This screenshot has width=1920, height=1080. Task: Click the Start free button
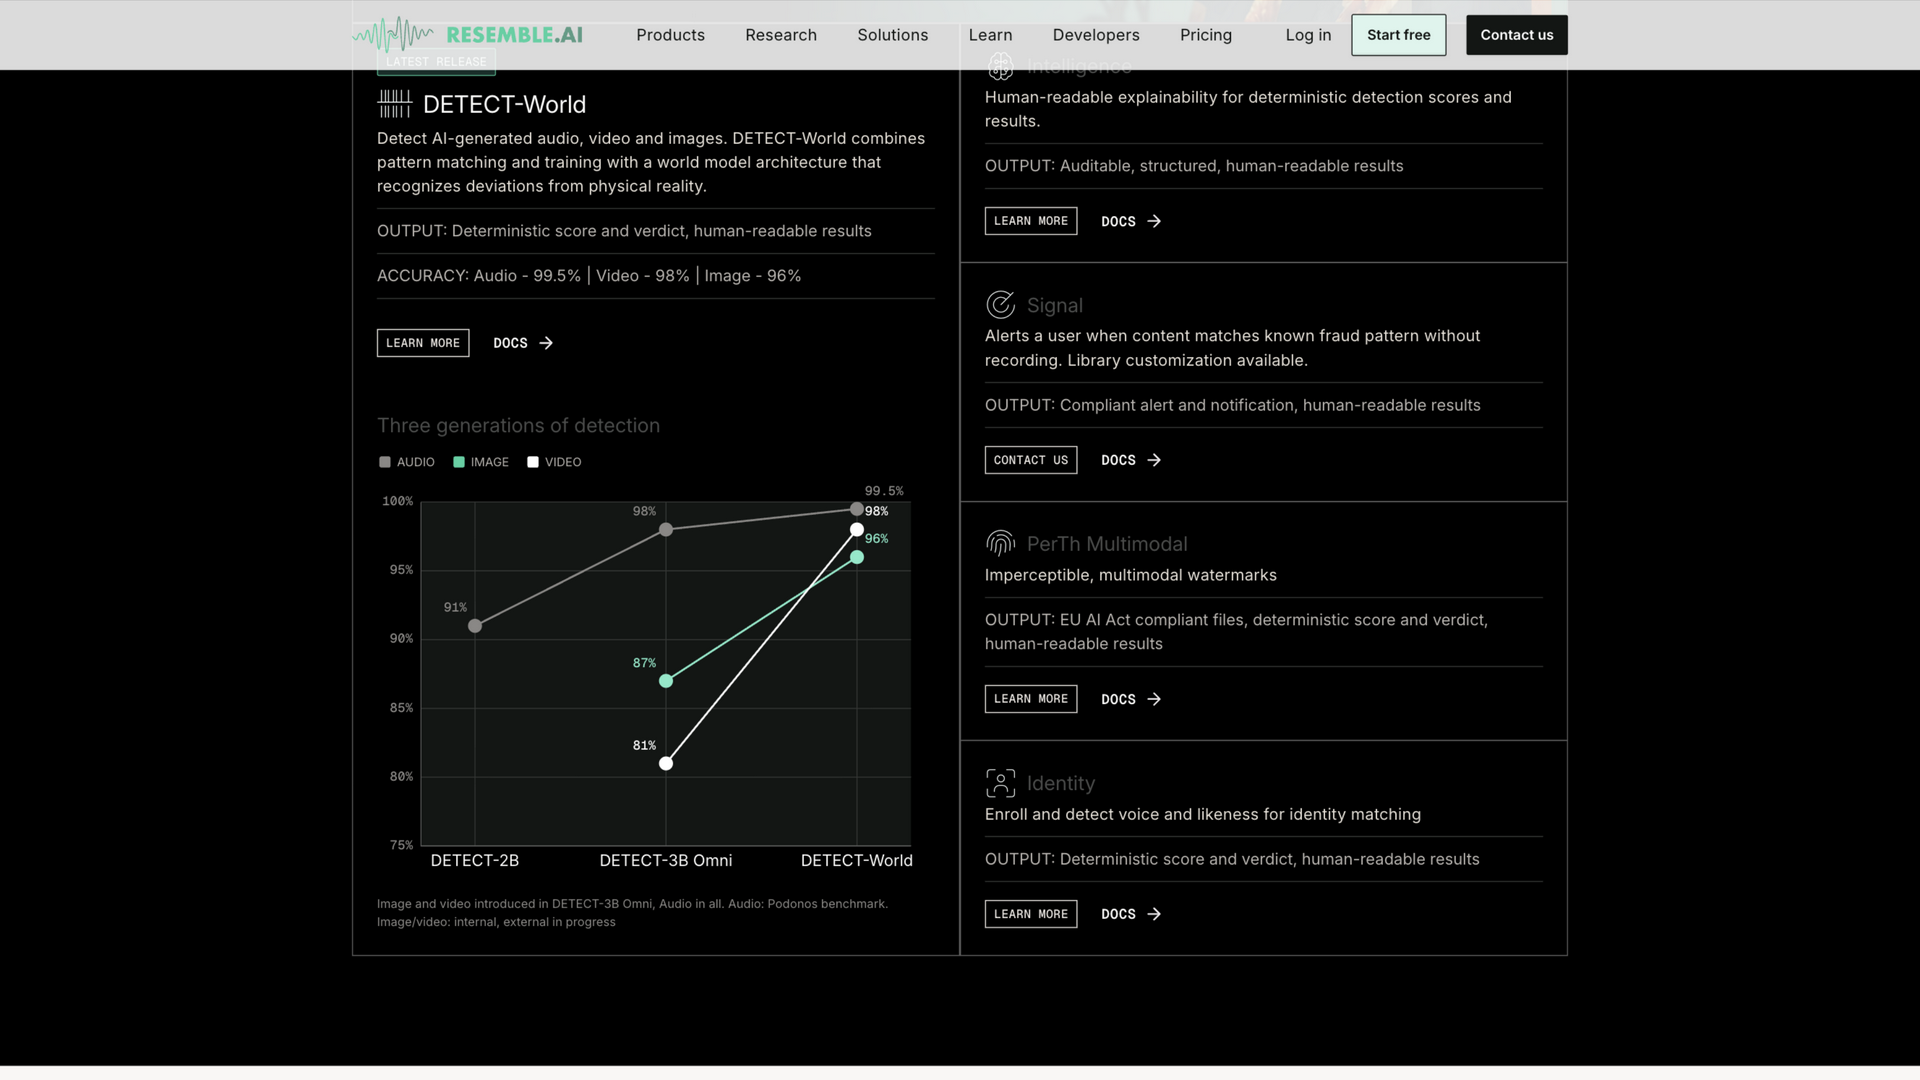(x=1398, y=35)
